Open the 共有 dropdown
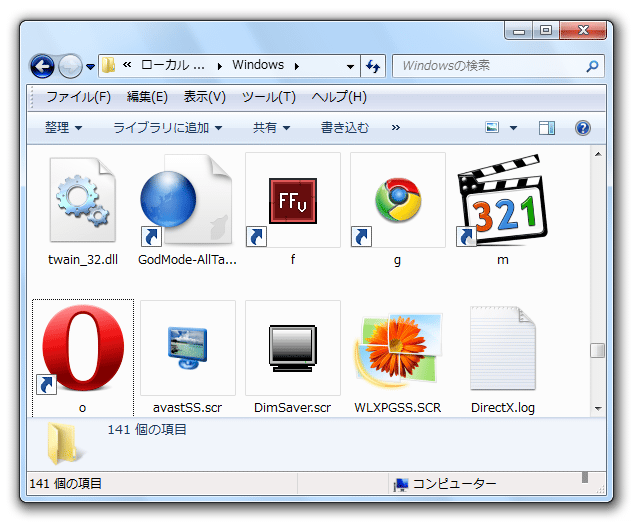Image resolution: width=637 pixels, height=526 pixels. [271, 128]
